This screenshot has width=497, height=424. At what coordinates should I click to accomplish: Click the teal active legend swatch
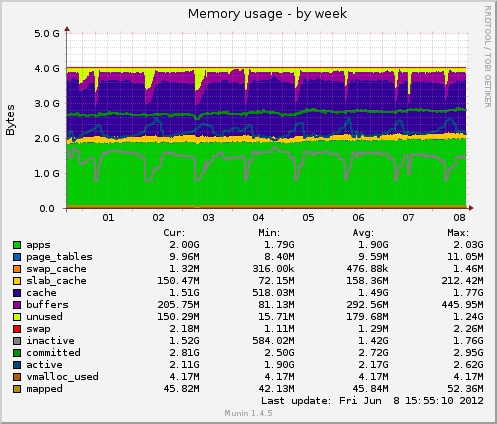click(x=17, y=365)
